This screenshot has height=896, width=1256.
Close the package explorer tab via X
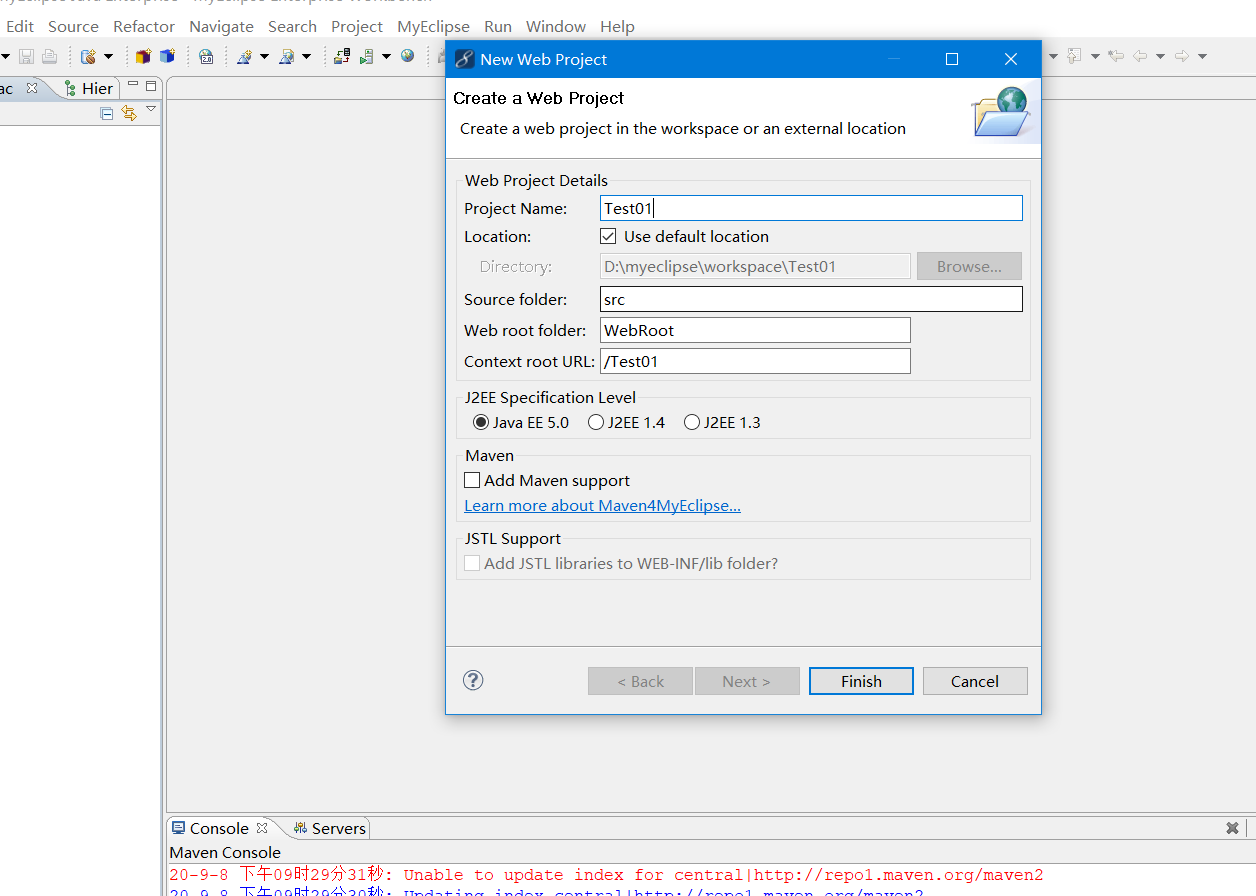coord(32,88)
